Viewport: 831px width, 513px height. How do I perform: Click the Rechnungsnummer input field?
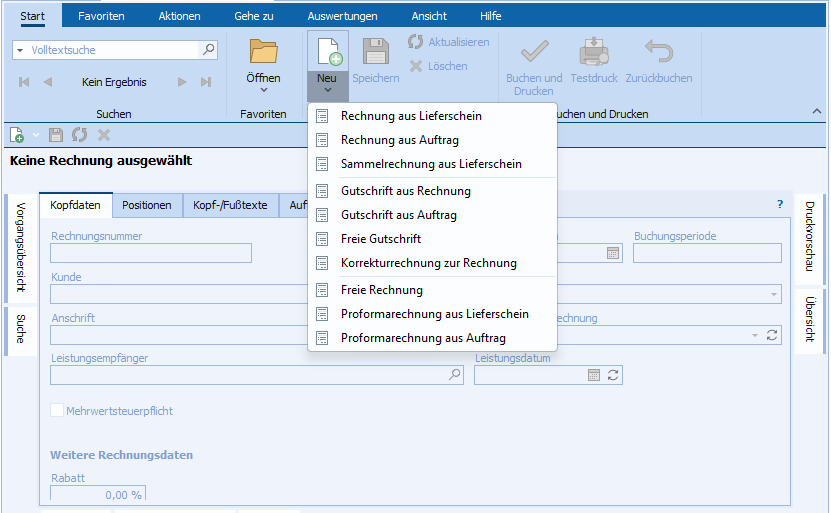pos(150,253)
